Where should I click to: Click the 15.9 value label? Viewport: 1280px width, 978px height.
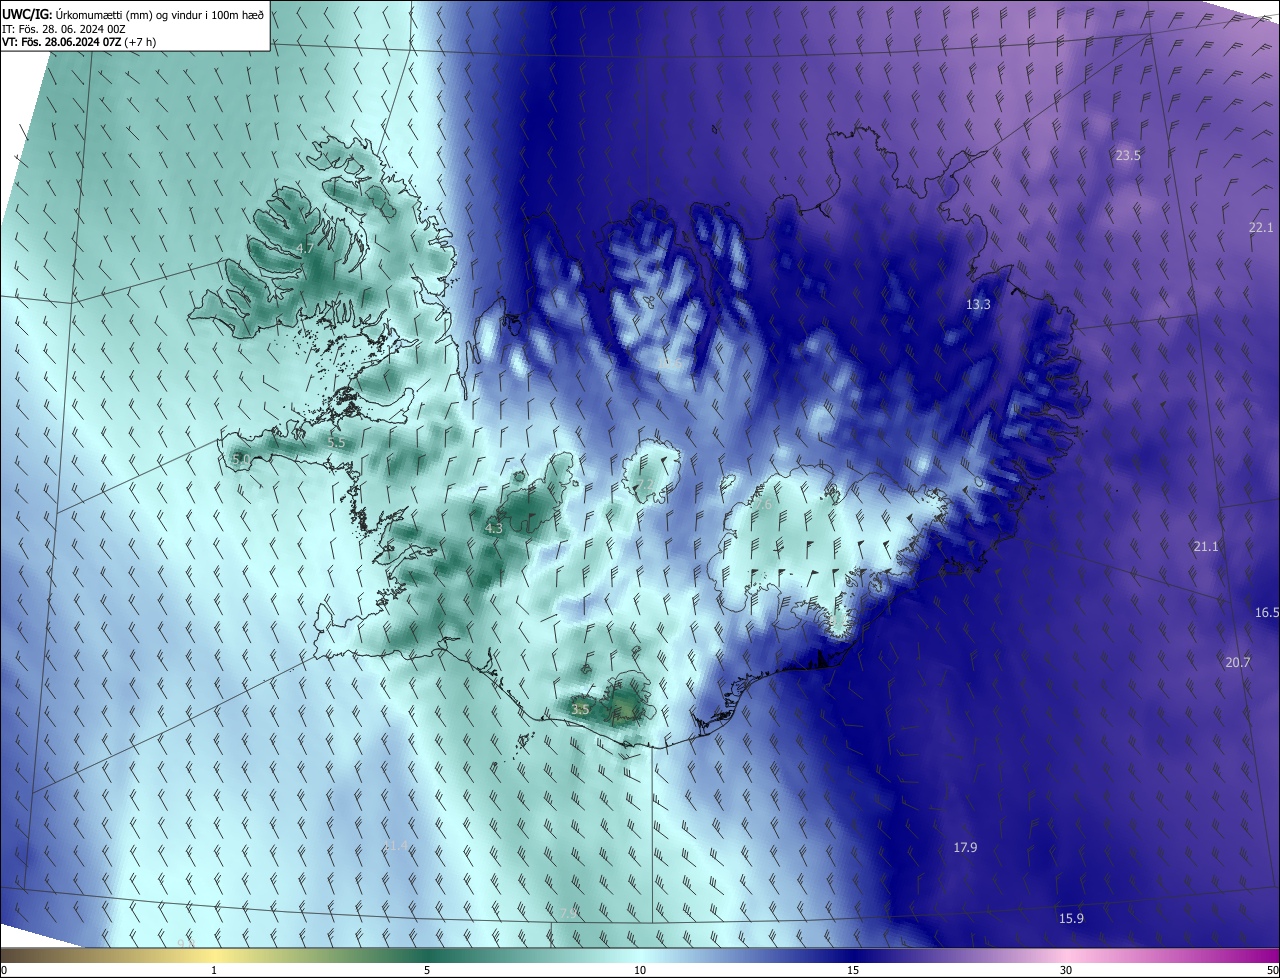1071,918
